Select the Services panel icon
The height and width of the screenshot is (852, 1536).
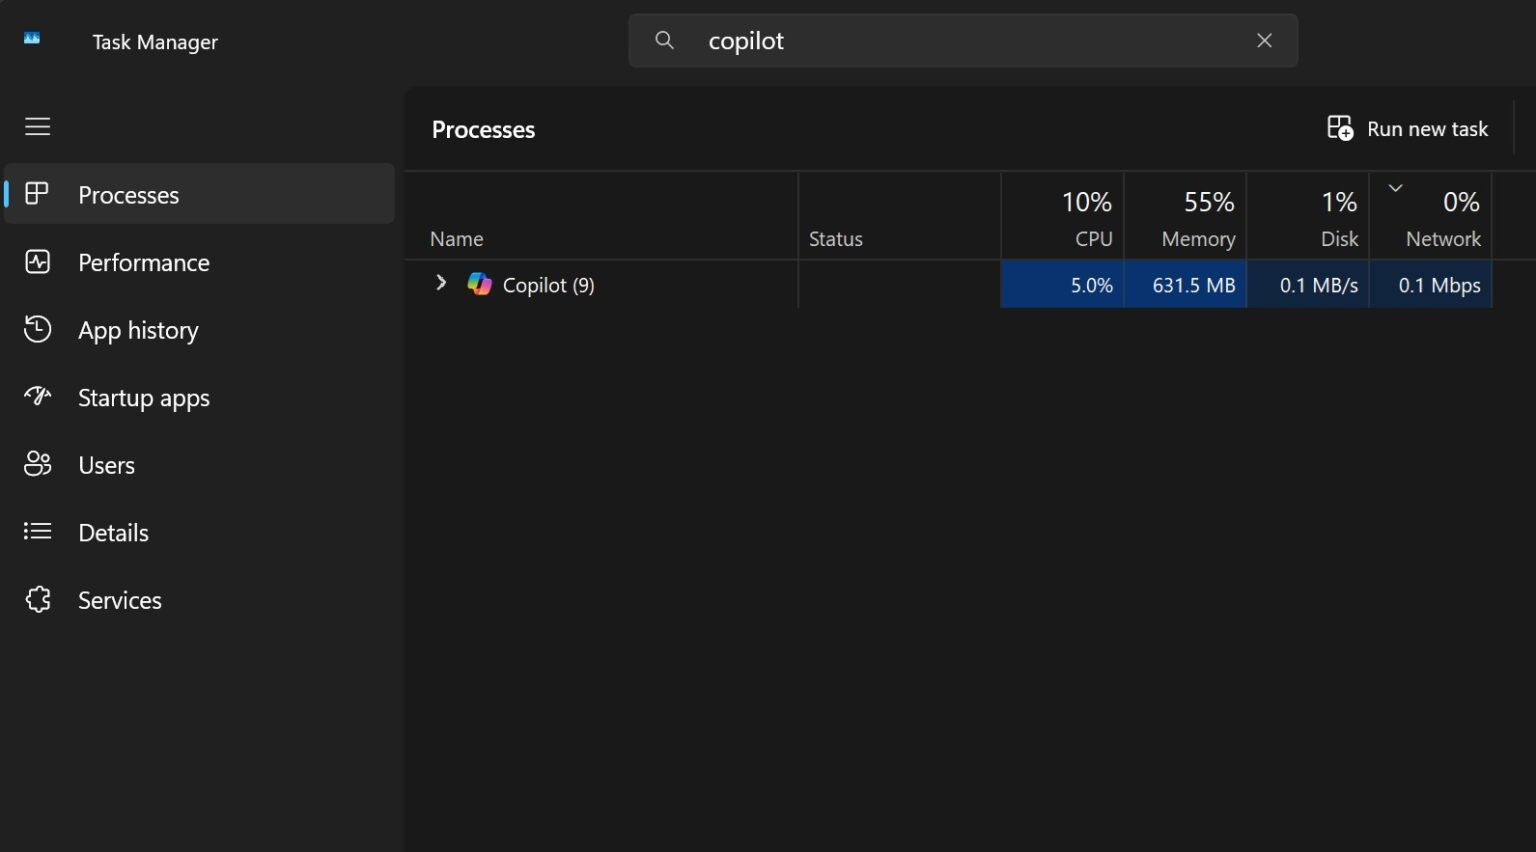(37, 599)
